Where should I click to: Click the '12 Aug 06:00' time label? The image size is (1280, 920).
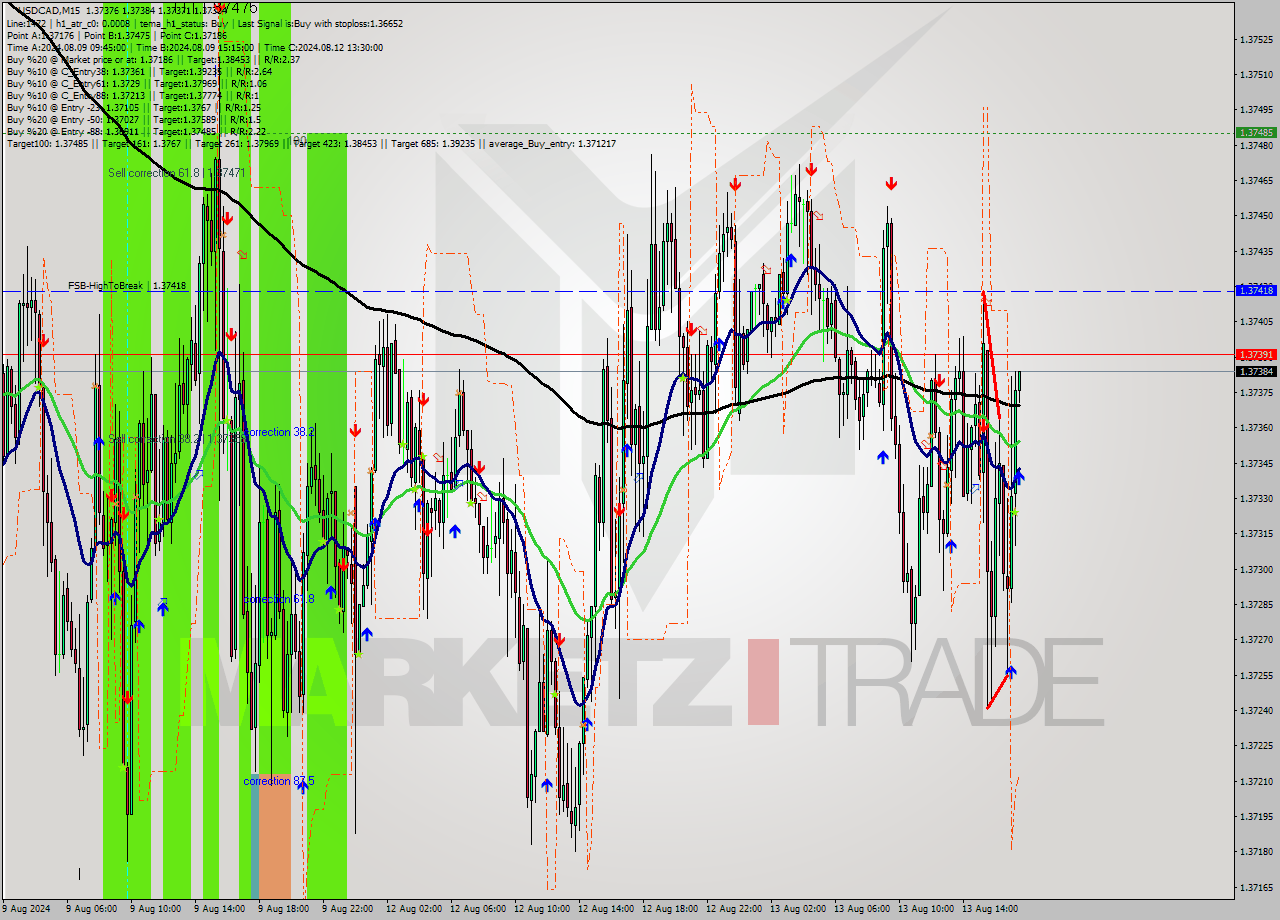477,909
